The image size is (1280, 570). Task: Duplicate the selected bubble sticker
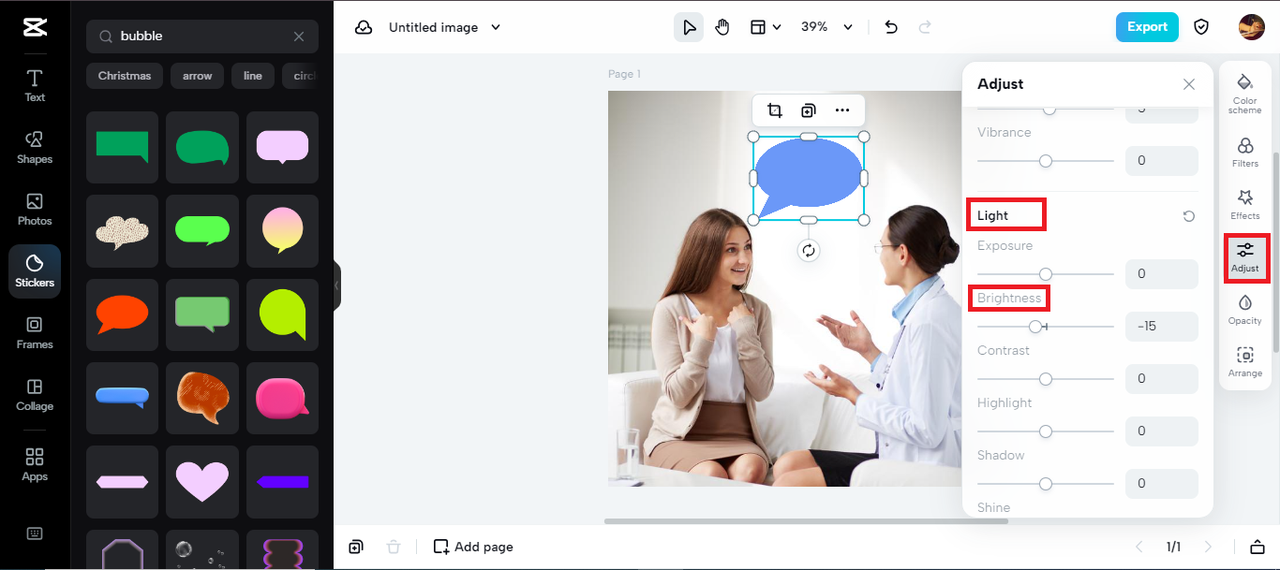pyautogui.click(x=808, y=110)
